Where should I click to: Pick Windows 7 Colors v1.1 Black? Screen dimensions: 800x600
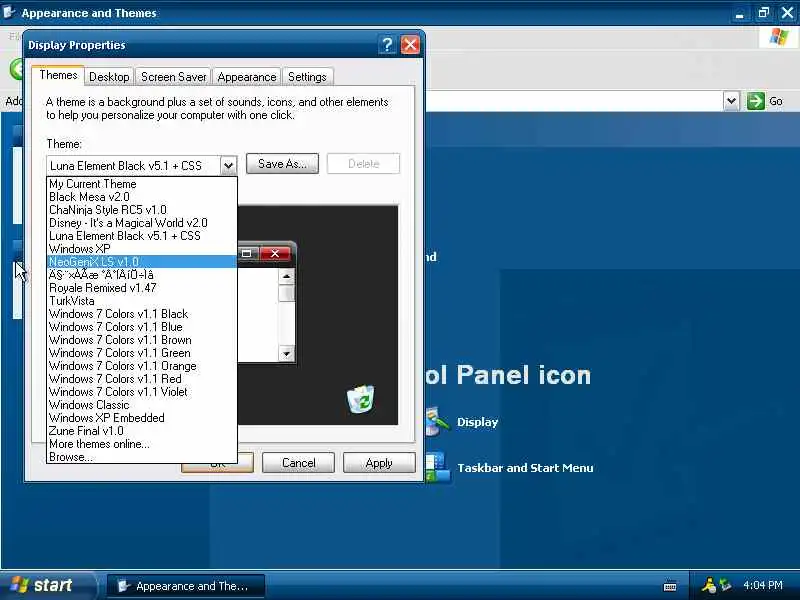click(x=142, y=314)
